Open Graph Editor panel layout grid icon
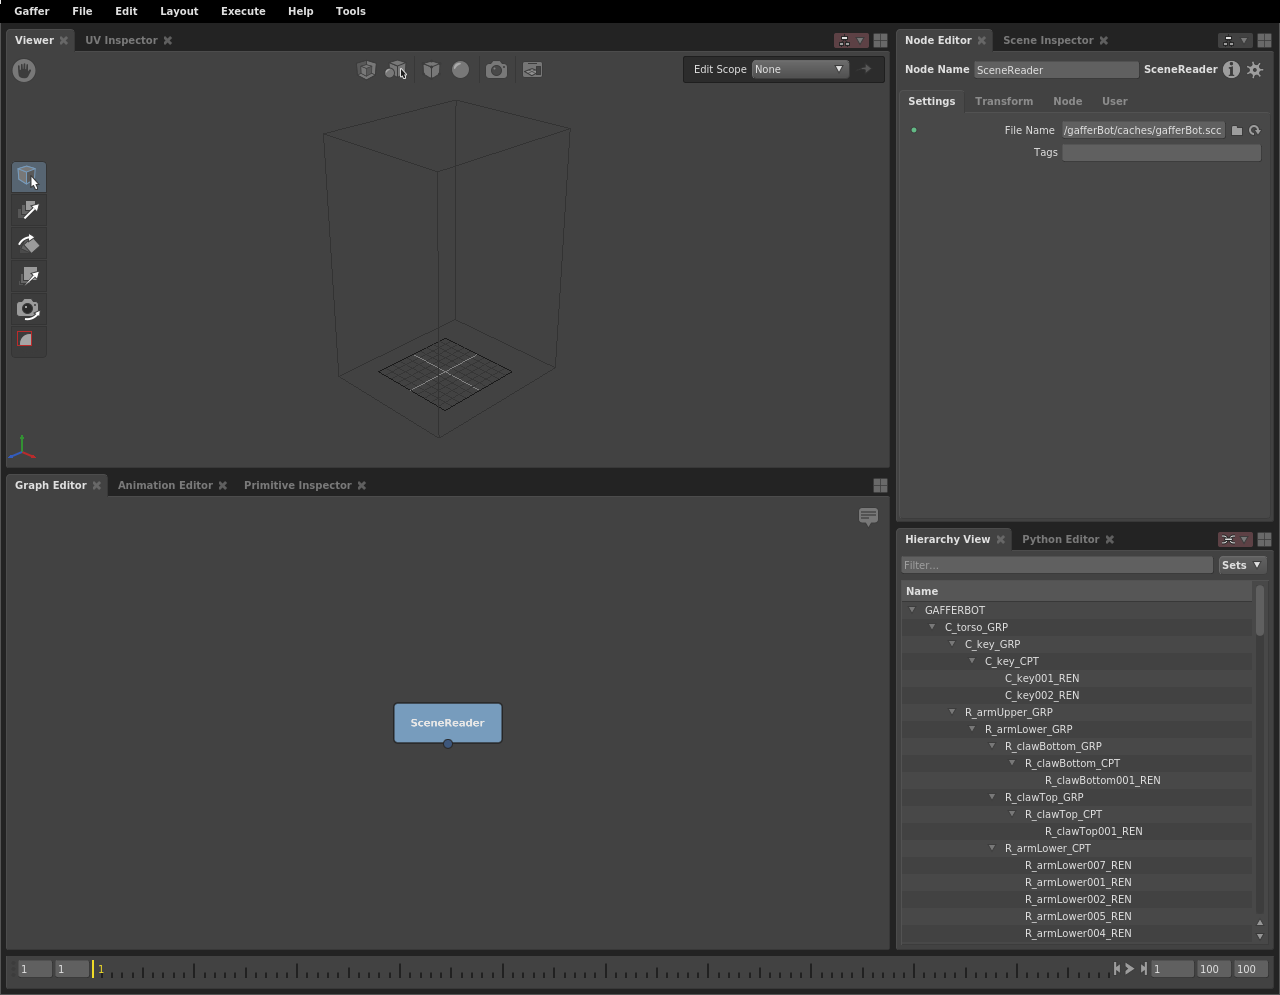This screenshot has height=995, width=1280. [880, 485]
